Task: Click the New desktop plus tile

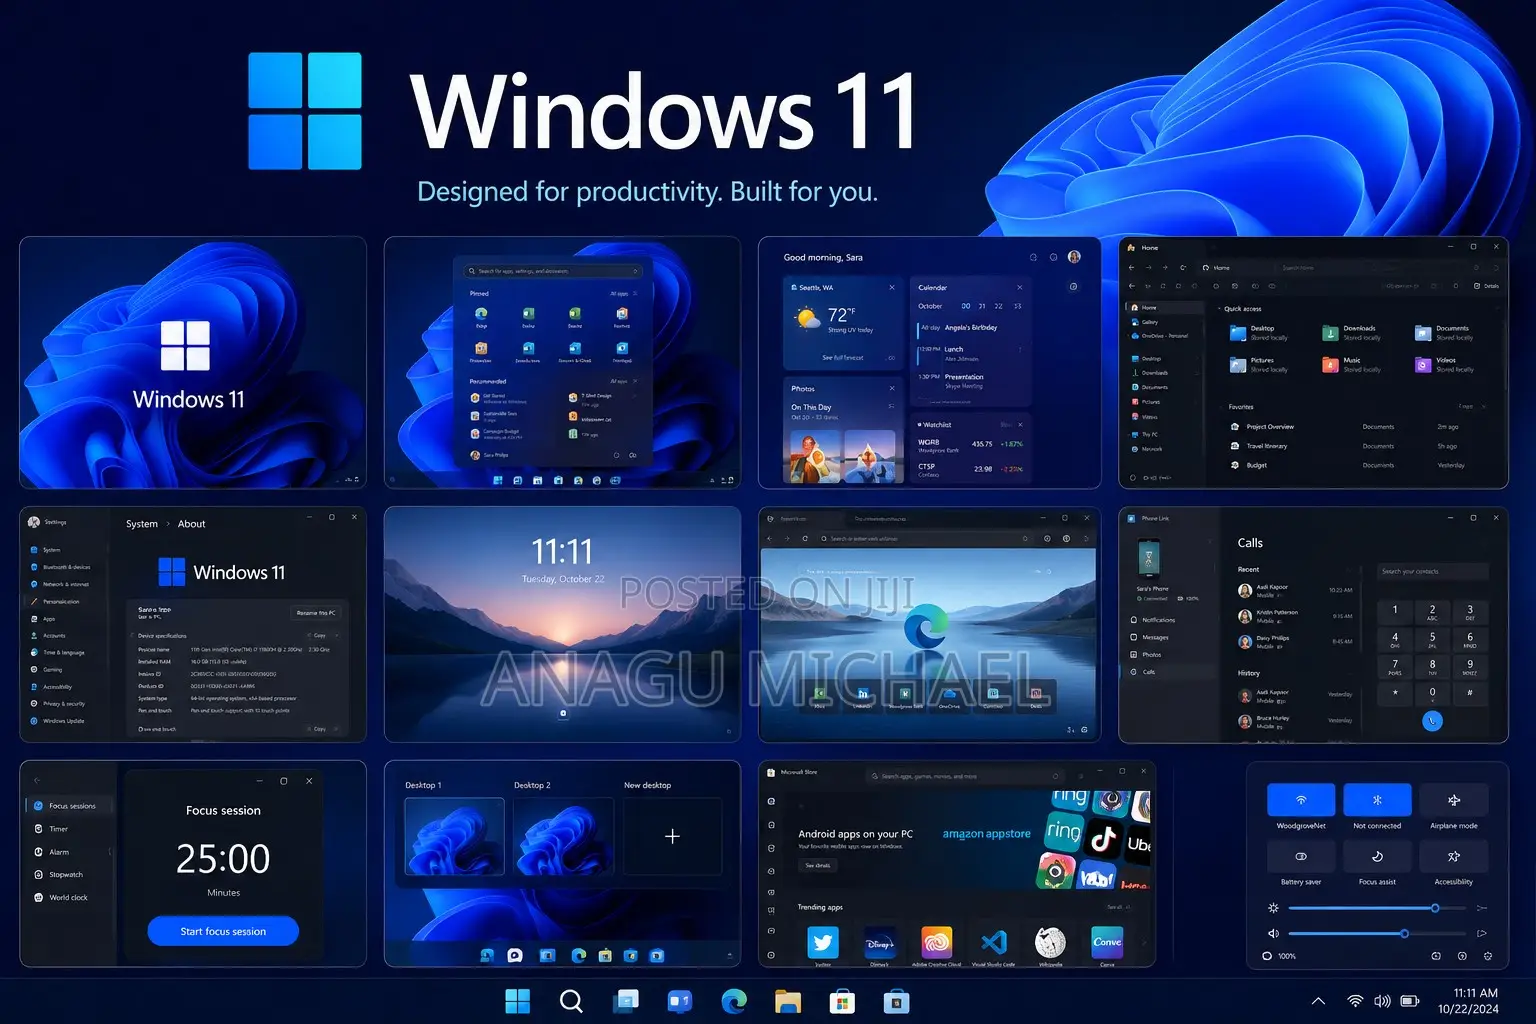Action: (x=672, y=836)
